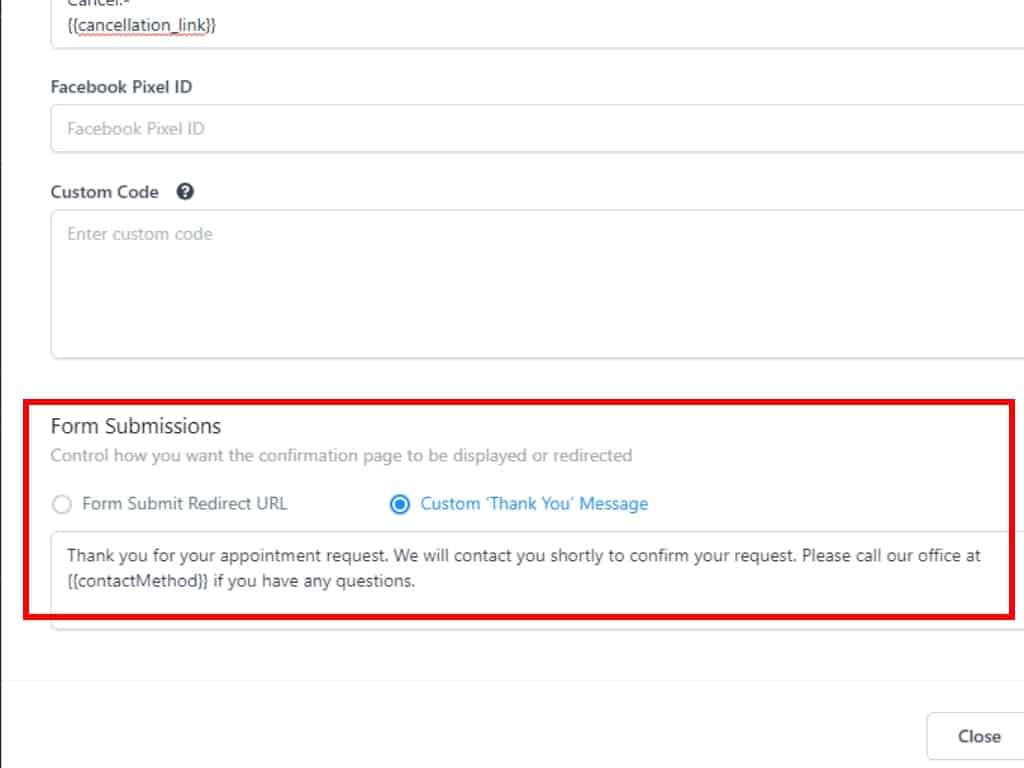1024x768 pixels.
Task: Select the Custom 'Thank You' Message radio button
Action: coord(400,504)
